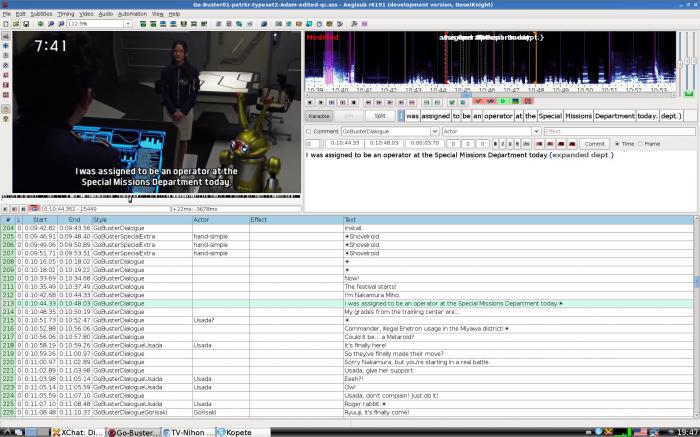This screenshot has height=437, width=700.
Task: Open the Automation menu
Action: click(x=132, y=14)
